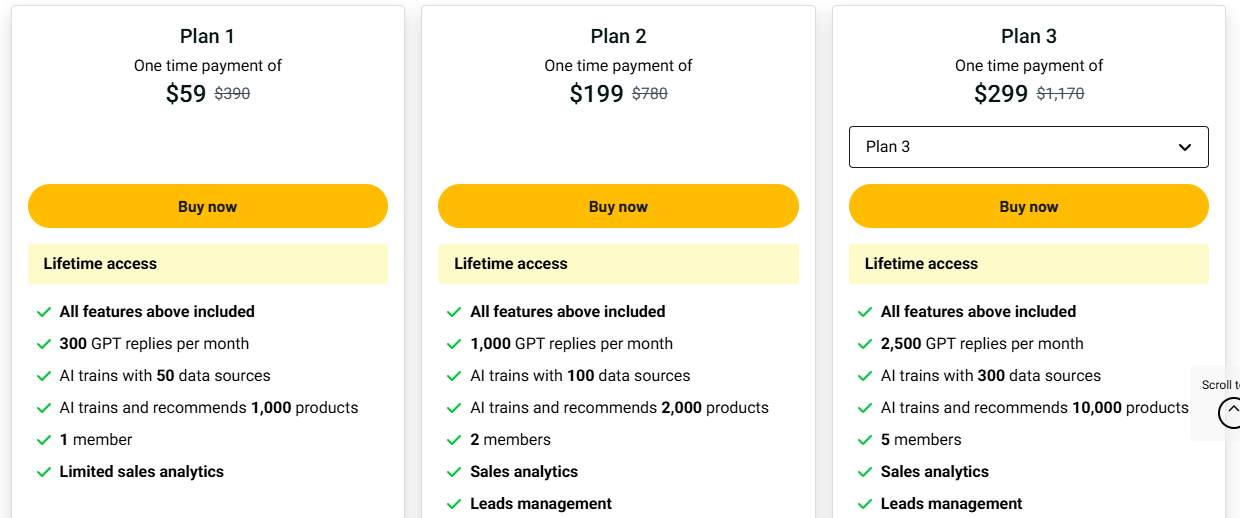Click checkmark beside 2 members
The height and width of the screenshot is (518, 1240).
click(454, 440)
